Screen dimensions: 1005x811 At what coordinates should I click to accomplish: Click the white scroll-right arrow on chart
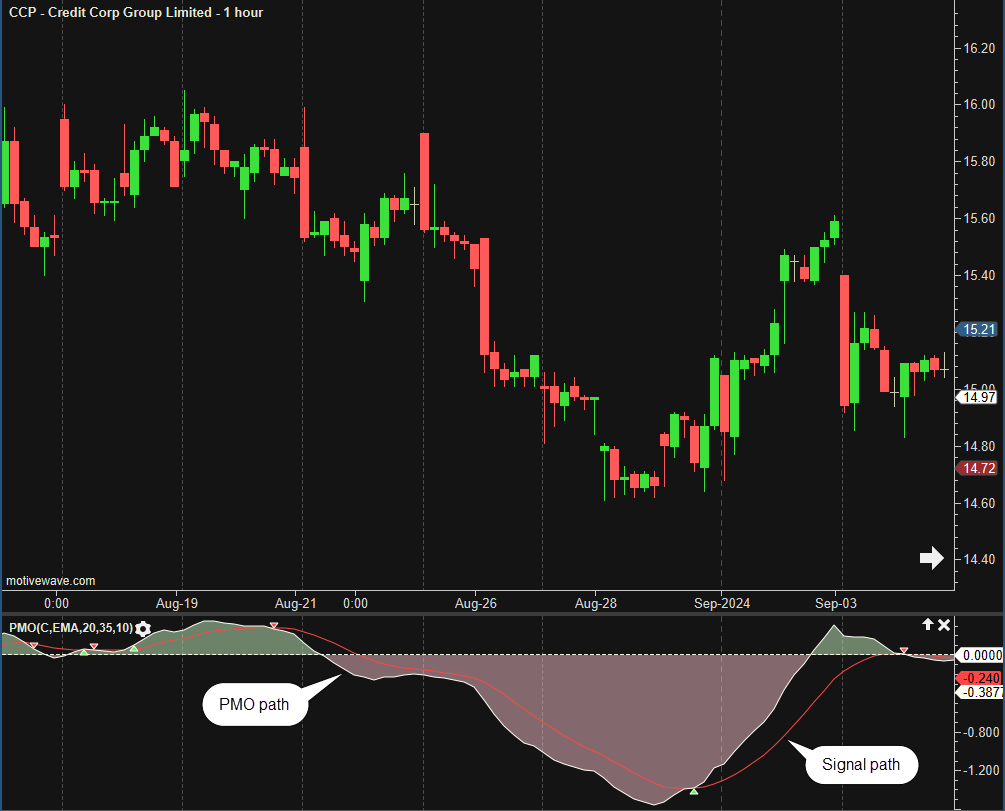pos(931,558)
